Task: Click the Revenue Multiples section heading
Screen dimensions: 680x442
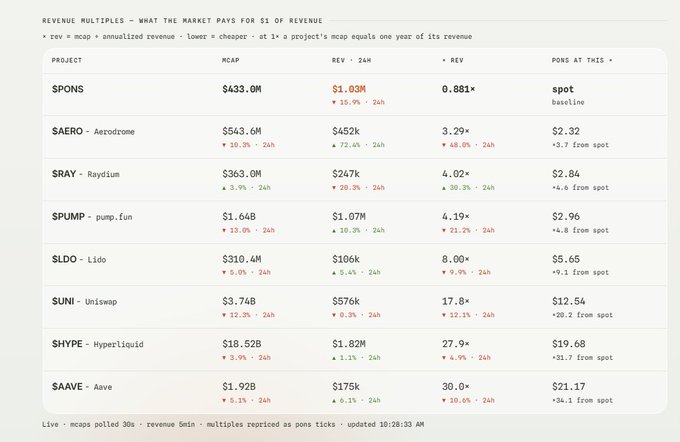Action: [x=183, y=21]
